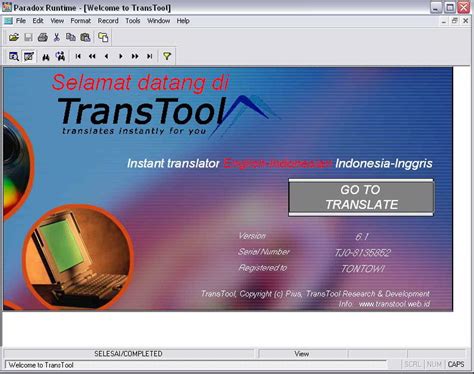Open the Help menu
Screen dimensions: 474x374
tap(183, 21)
